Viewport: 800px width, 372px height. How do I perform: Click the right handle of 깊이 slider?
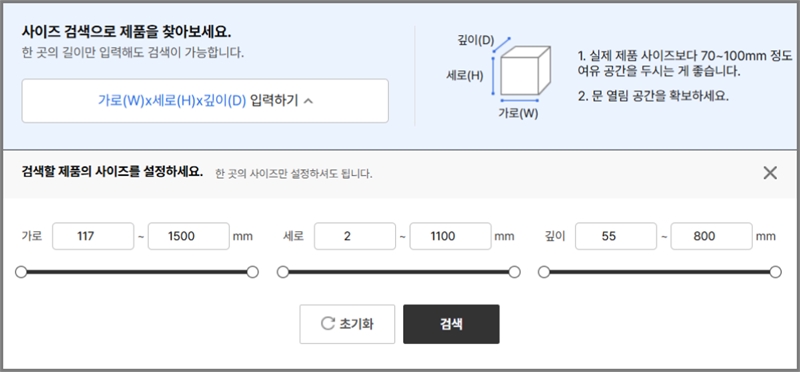point(776,272)
